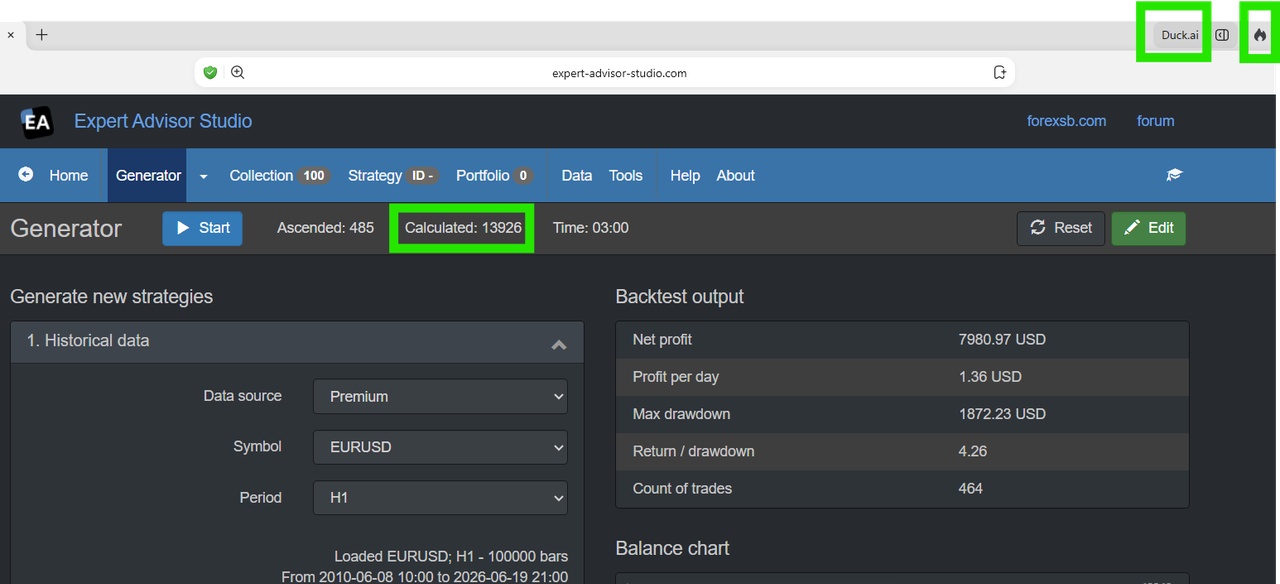Select the Generator tab
1280x584 pixels.
pyautogui.click(x=149, y=175)
